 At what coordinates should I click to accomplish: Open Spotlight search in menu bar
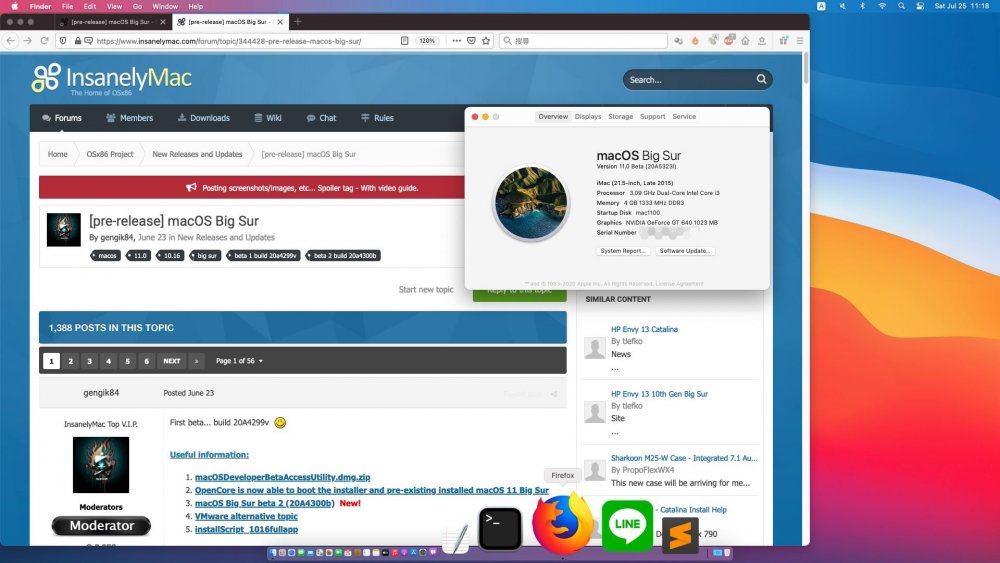coord(901,6)
